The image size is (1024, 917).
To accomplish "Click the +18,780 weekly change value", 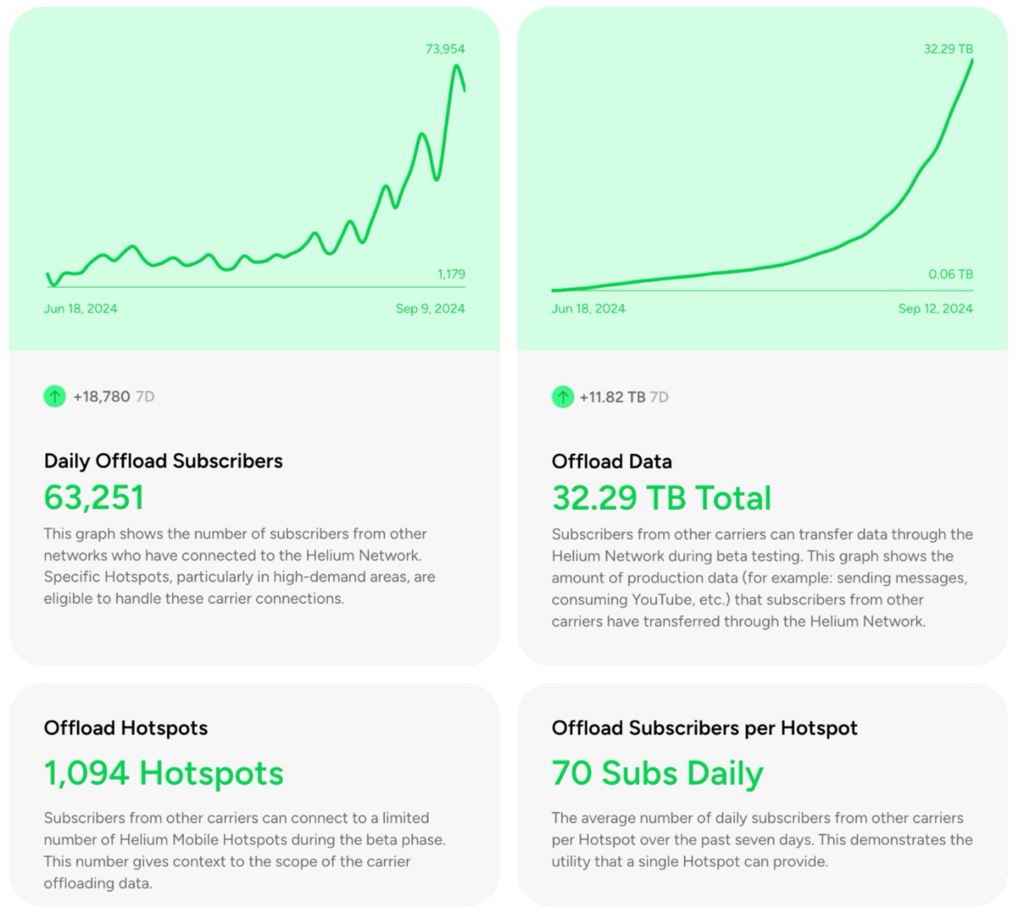I will point(101,397).
